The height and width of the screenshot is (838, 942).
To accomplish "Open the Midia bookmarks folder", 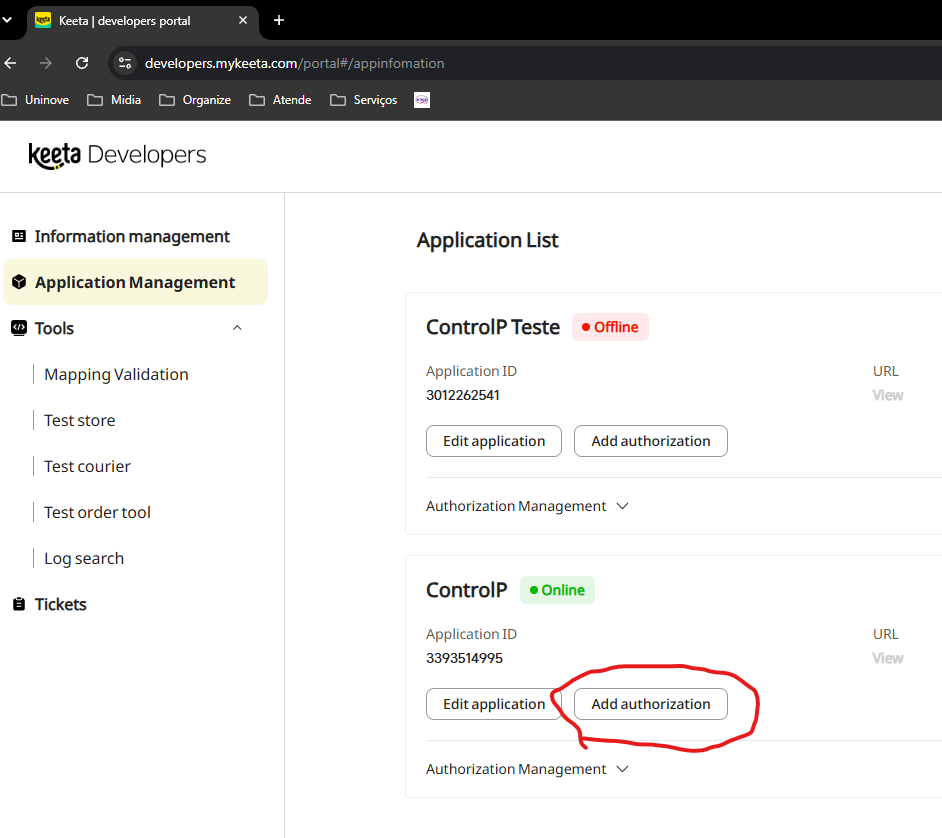I will coord(114,100).
